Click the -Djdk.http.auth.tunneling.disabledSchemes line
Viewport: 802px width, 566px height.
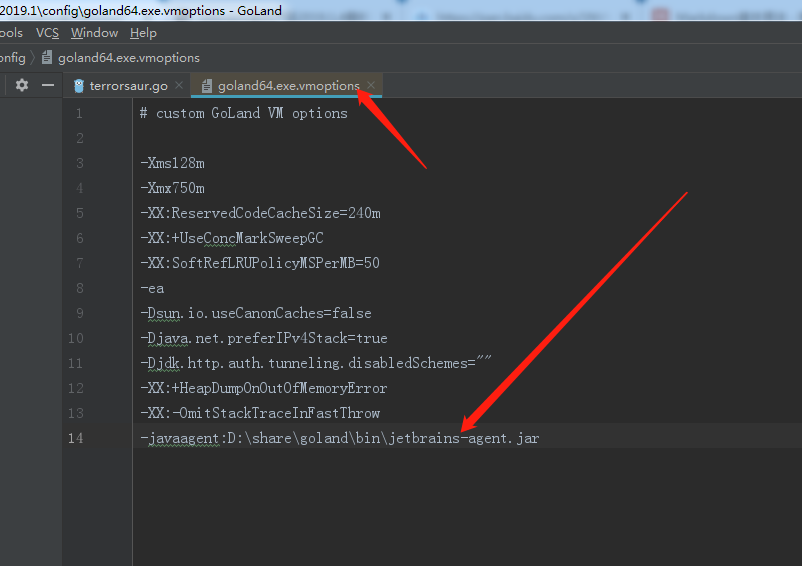click(316, 363)
